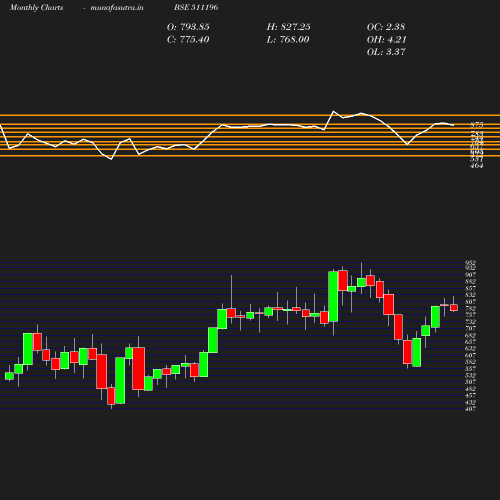Image resolution: width=500 pixels, height=500 pixels.
Task: Click the 'OH: 4.21' reading
Action: pos(387,40)
